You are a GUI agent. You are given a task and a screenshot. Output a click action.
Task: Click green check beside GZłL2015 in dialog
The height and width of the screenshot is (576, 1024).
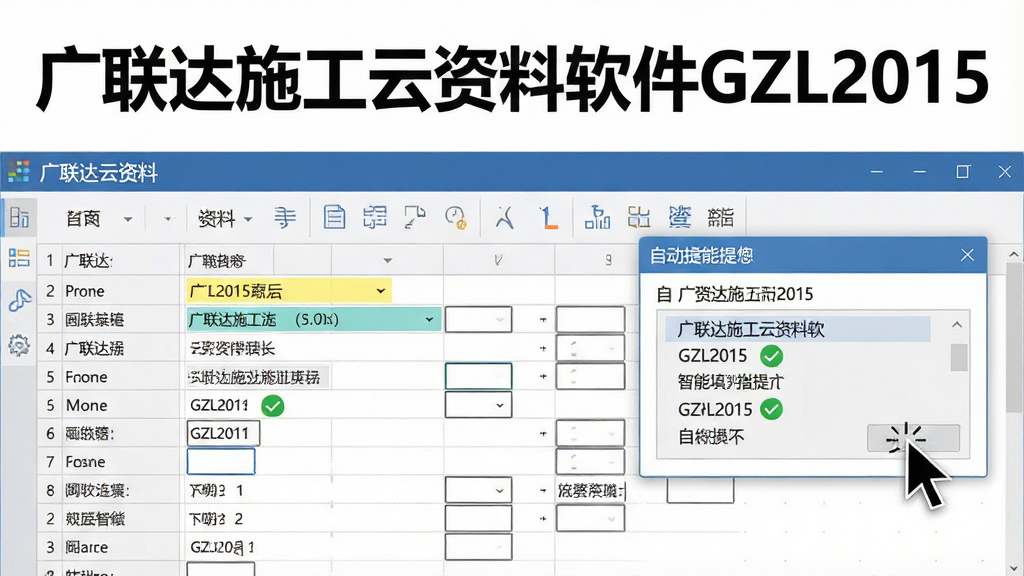click(x=771, y=409)
